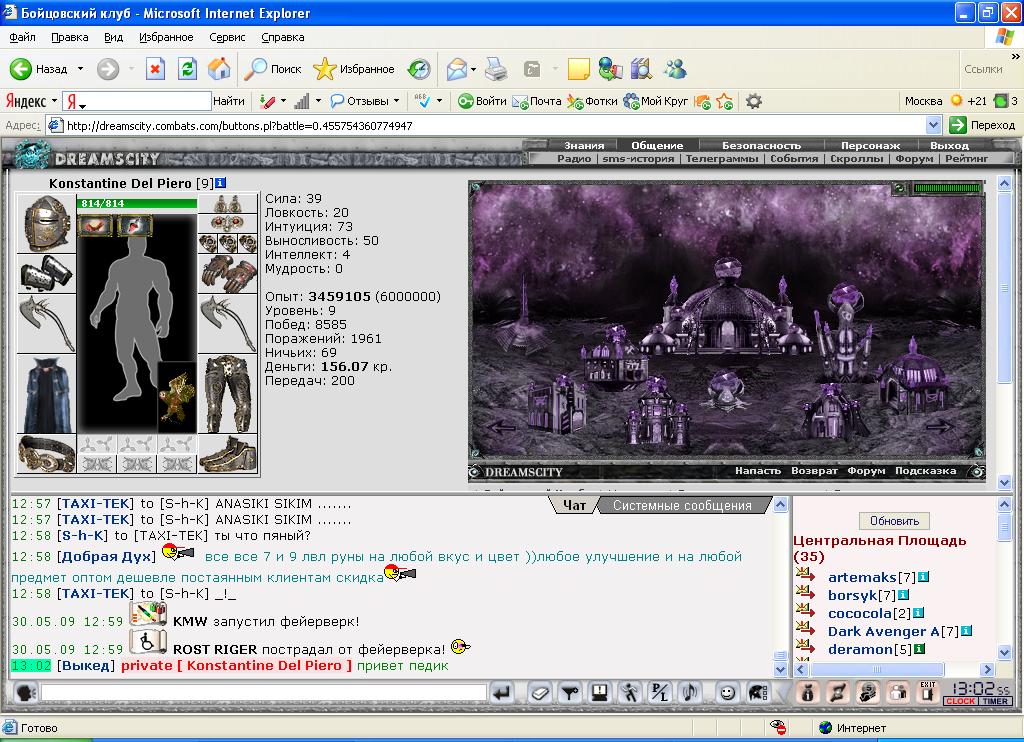The width and height of the screenshot is (1024, 742).
Task: Click the leg armor pants slot
Action: 228,394
